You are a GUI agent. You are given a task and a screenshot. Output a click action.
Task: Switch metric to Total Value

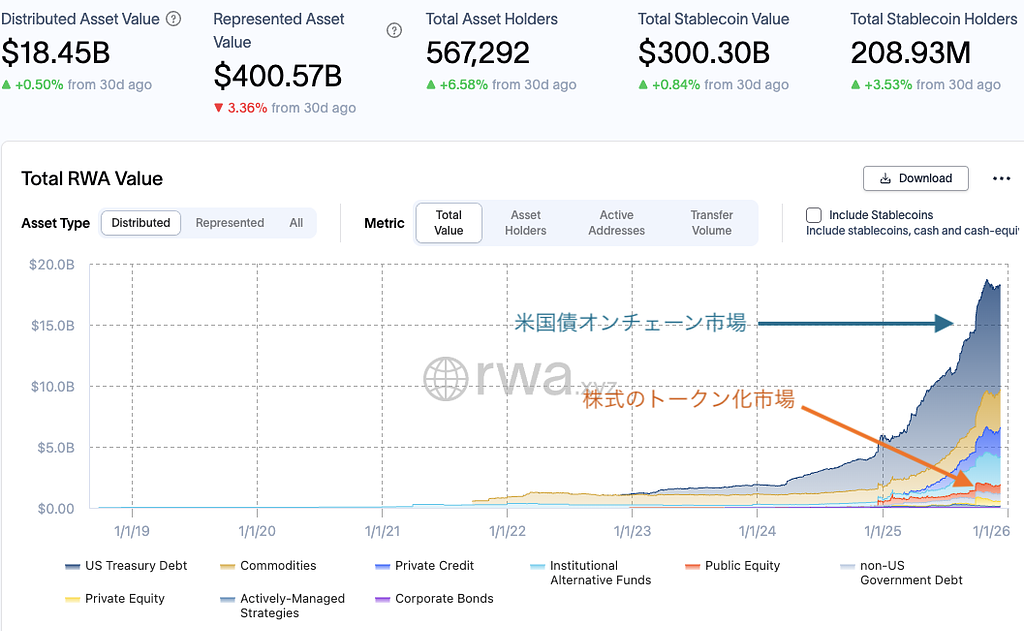(449, 223)
